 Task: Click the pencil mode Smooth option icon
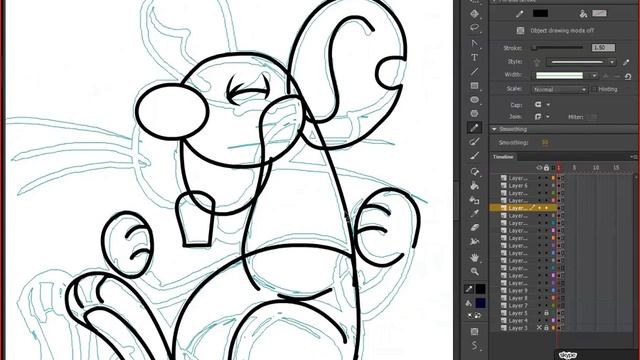click(474, 346)
